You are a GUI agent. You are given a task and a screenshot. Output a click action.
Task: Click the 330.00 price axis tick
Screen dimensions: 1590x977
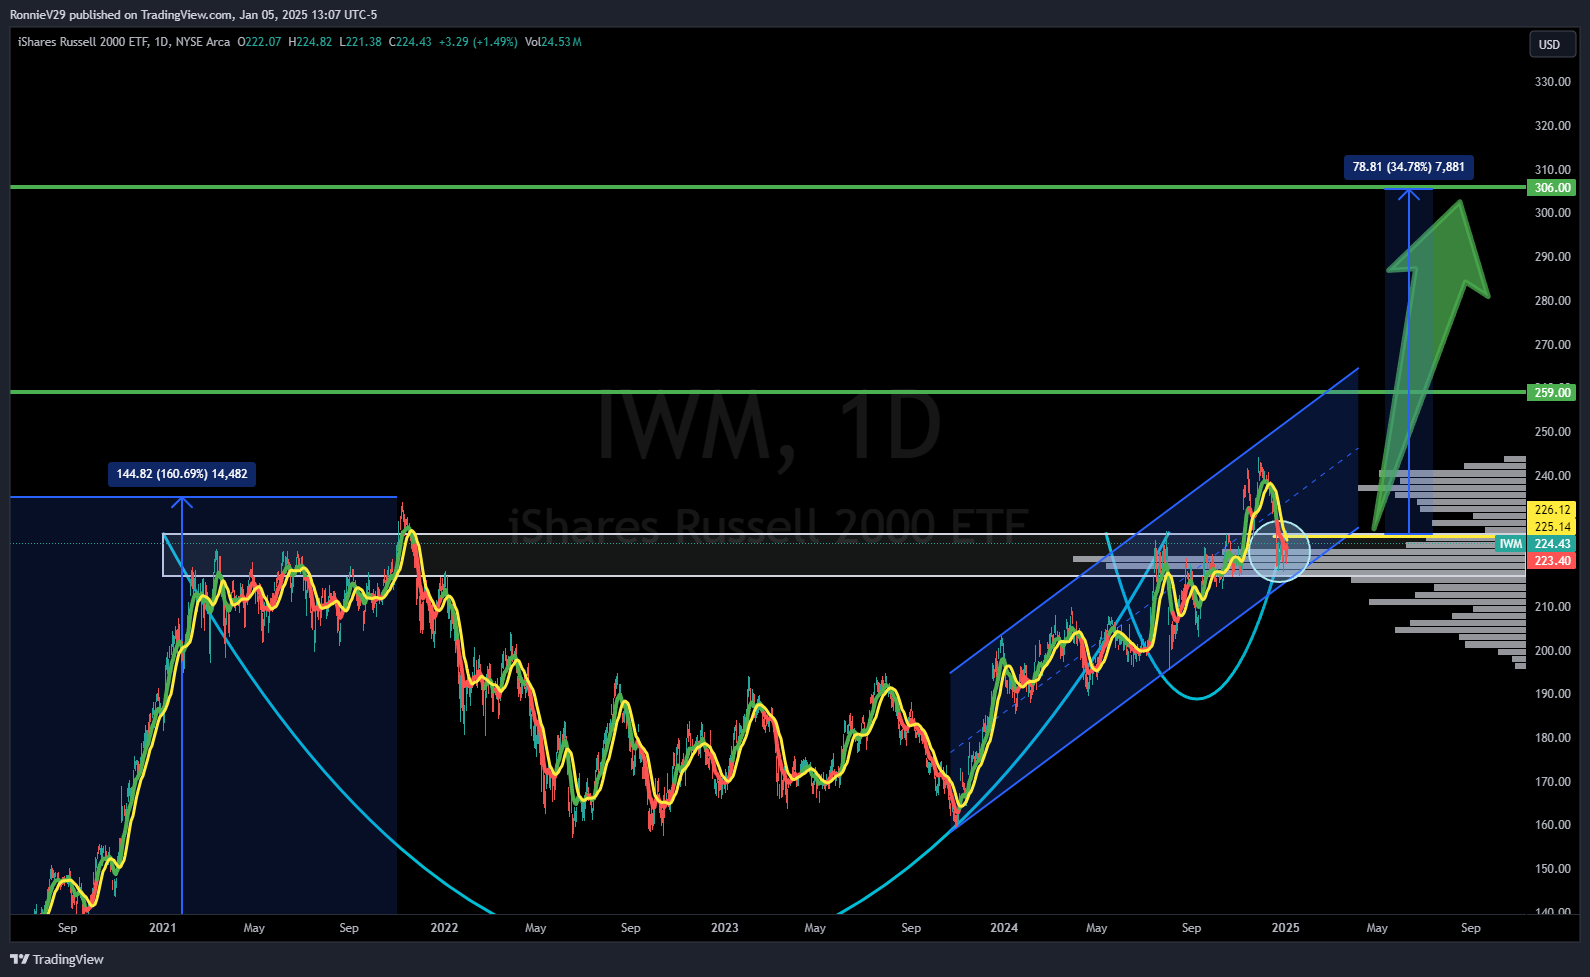(x=1552, y=82)
